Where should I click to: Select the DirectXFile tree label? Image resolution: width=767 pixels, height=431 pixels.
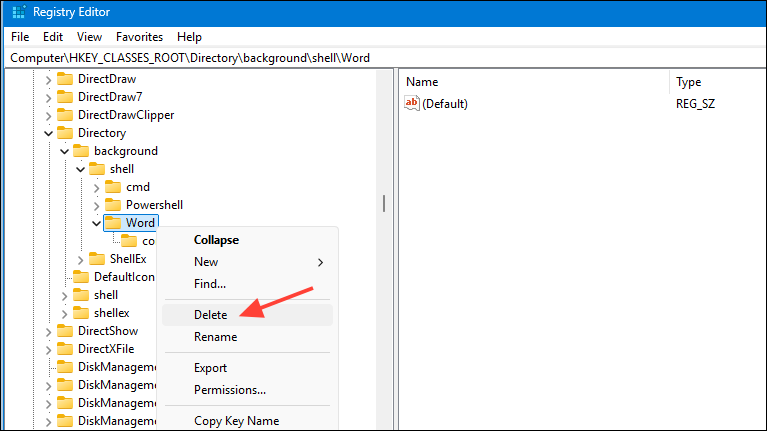(x=106, y=349)
